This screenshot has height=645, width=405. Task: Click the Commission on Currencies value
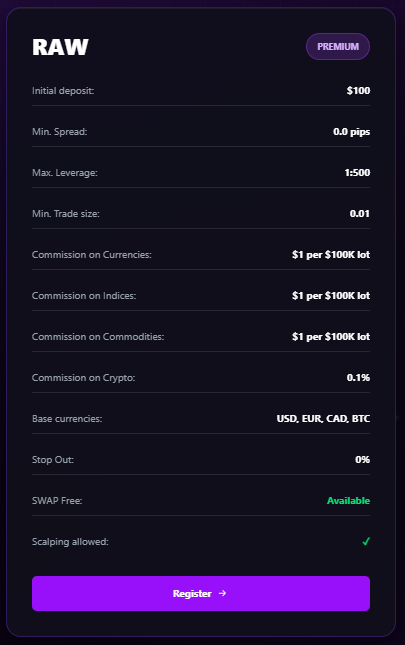point(331,255)
